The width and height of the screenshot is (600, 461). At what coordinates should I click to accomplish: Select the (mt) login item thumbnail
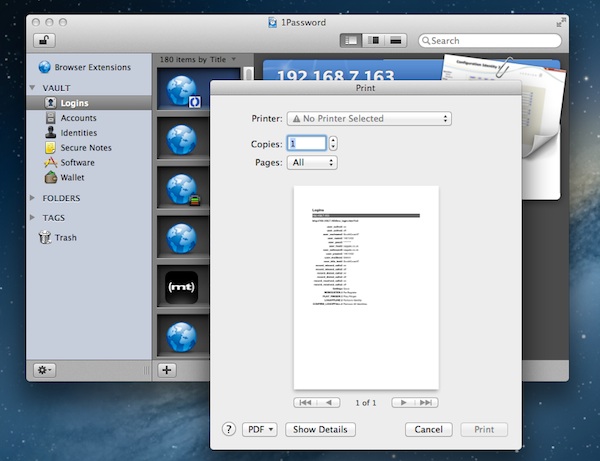coord(181,287)
